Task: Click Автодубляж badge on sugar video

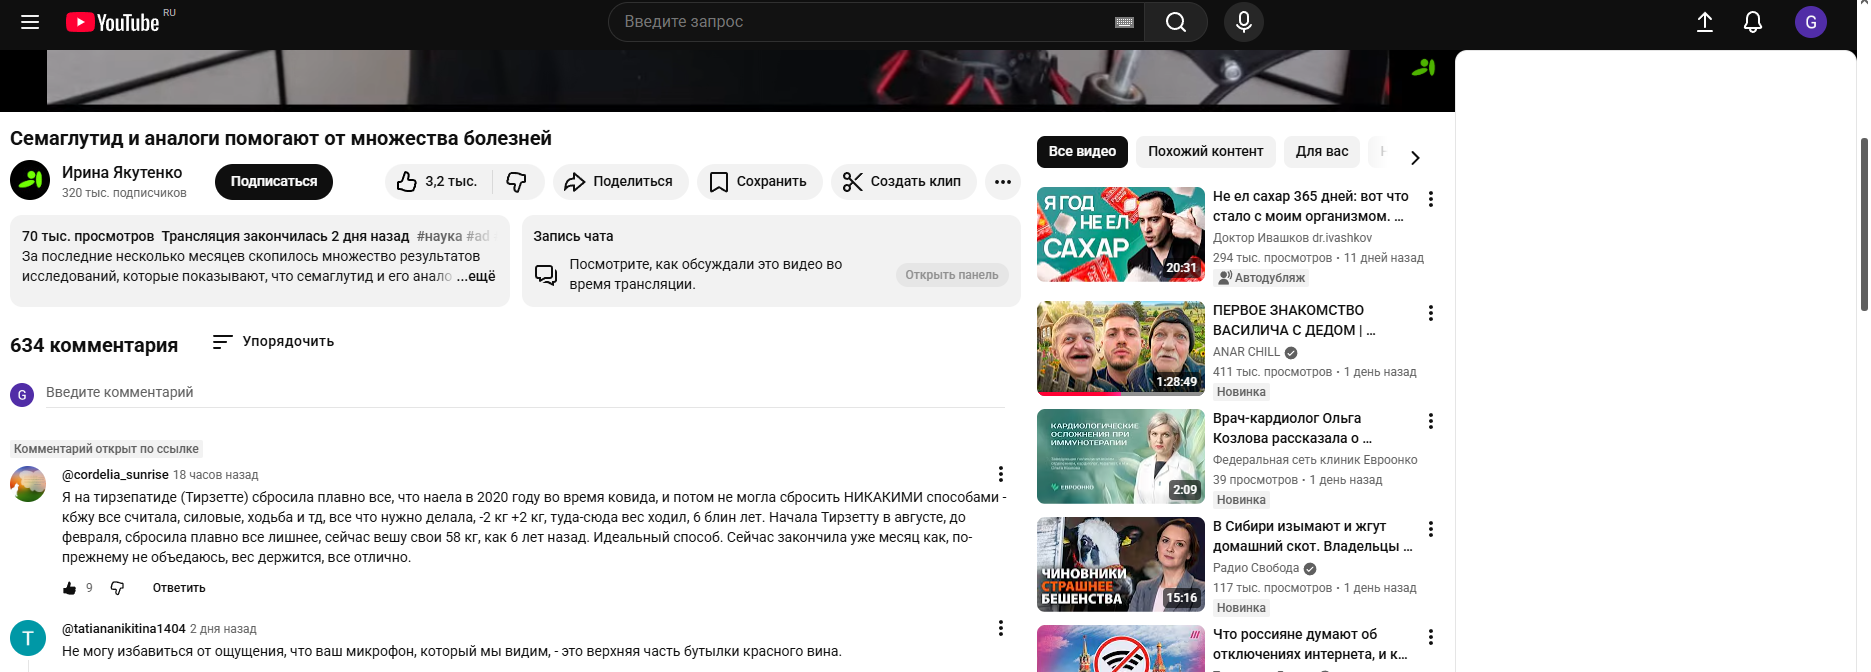Action: [x=1262, y=278]
